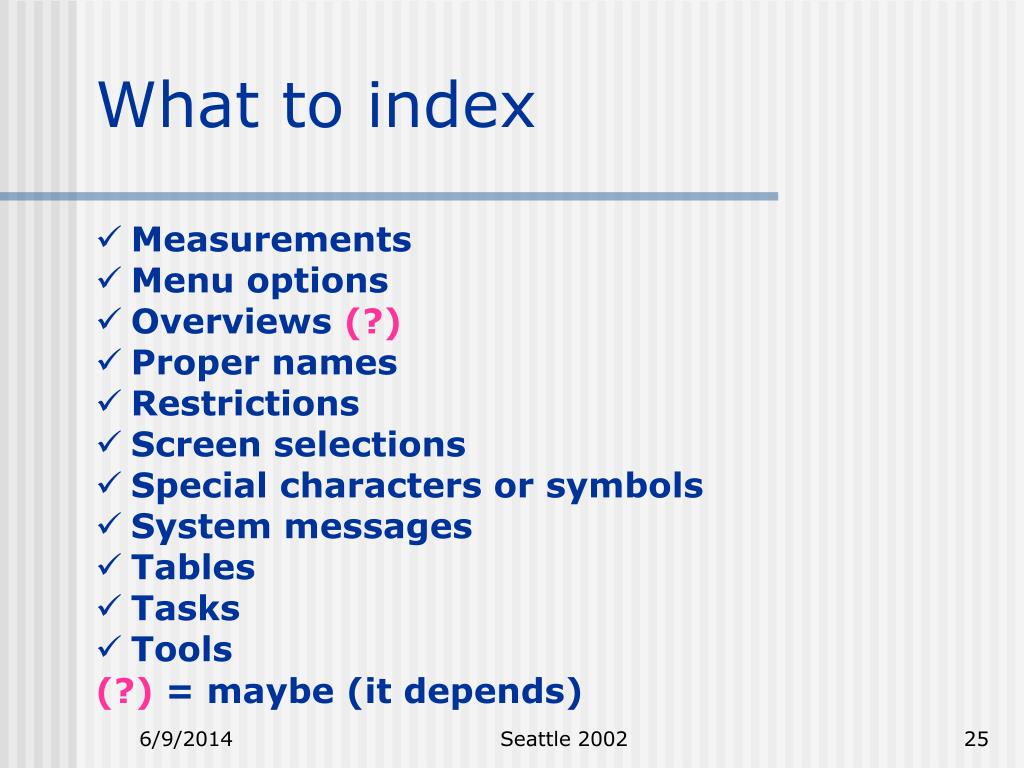
Task: Click the Menu options bullet text
Action: [260, 281]
